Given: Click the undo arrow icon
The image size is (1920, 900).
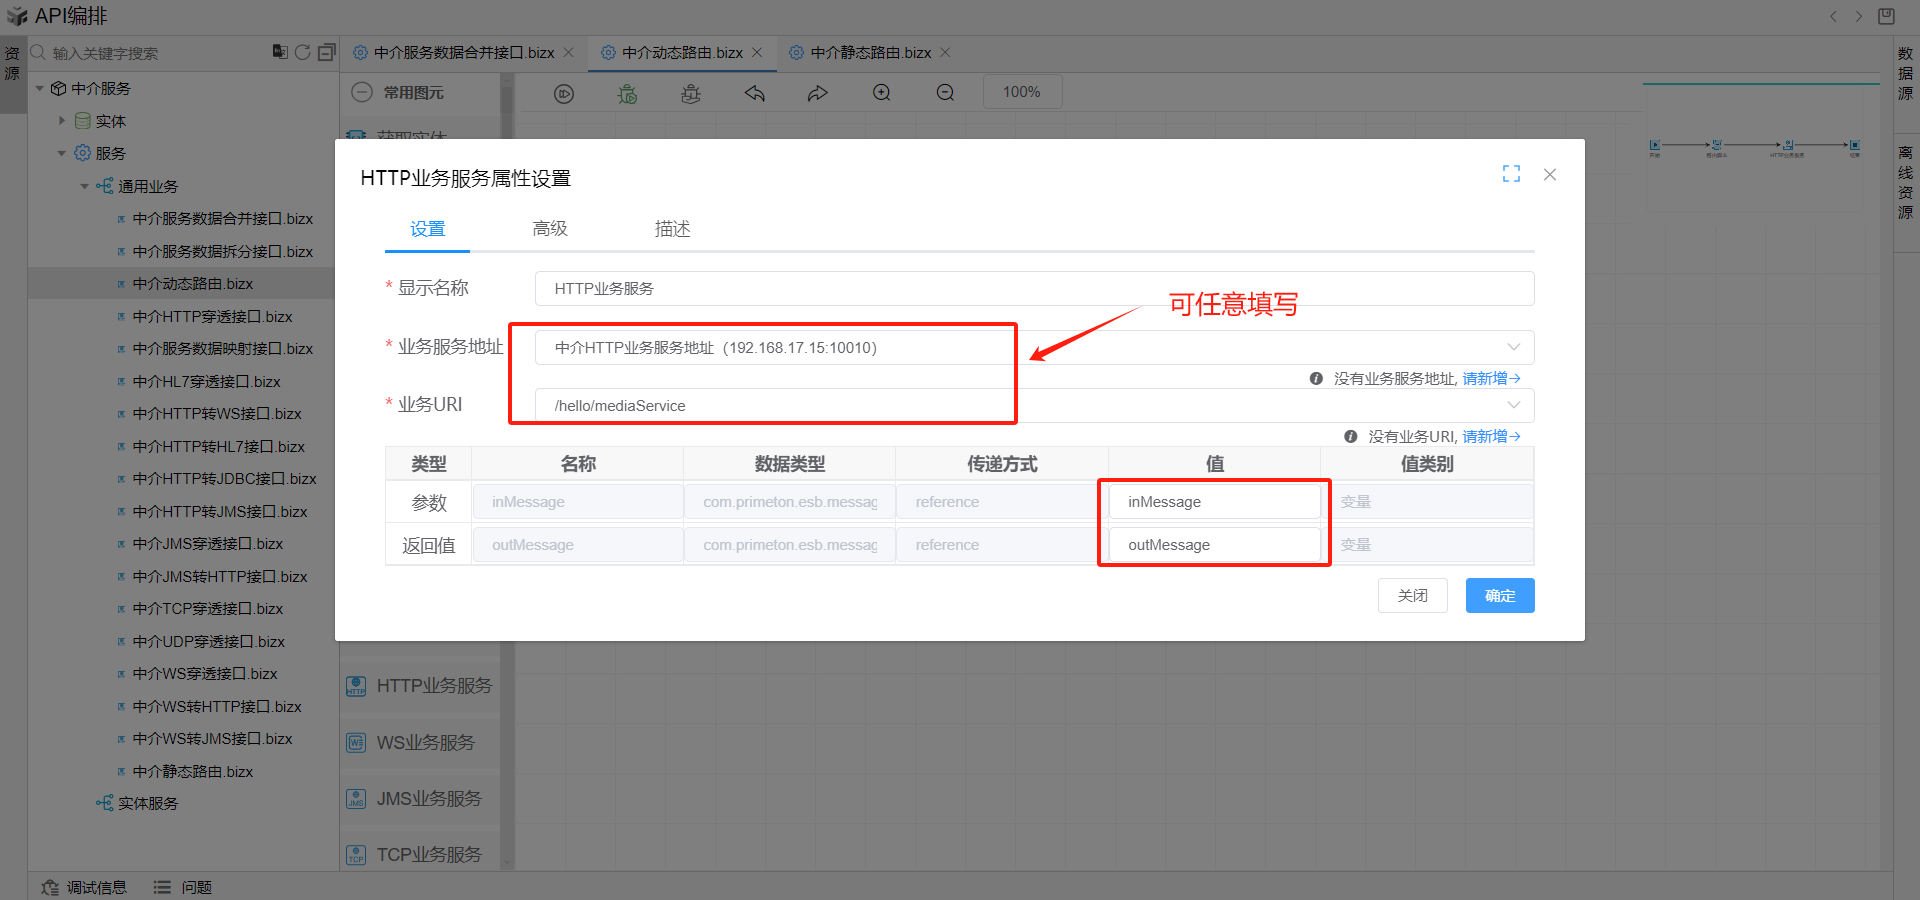Looking at the screenshot, I should (x=755, y=93).
